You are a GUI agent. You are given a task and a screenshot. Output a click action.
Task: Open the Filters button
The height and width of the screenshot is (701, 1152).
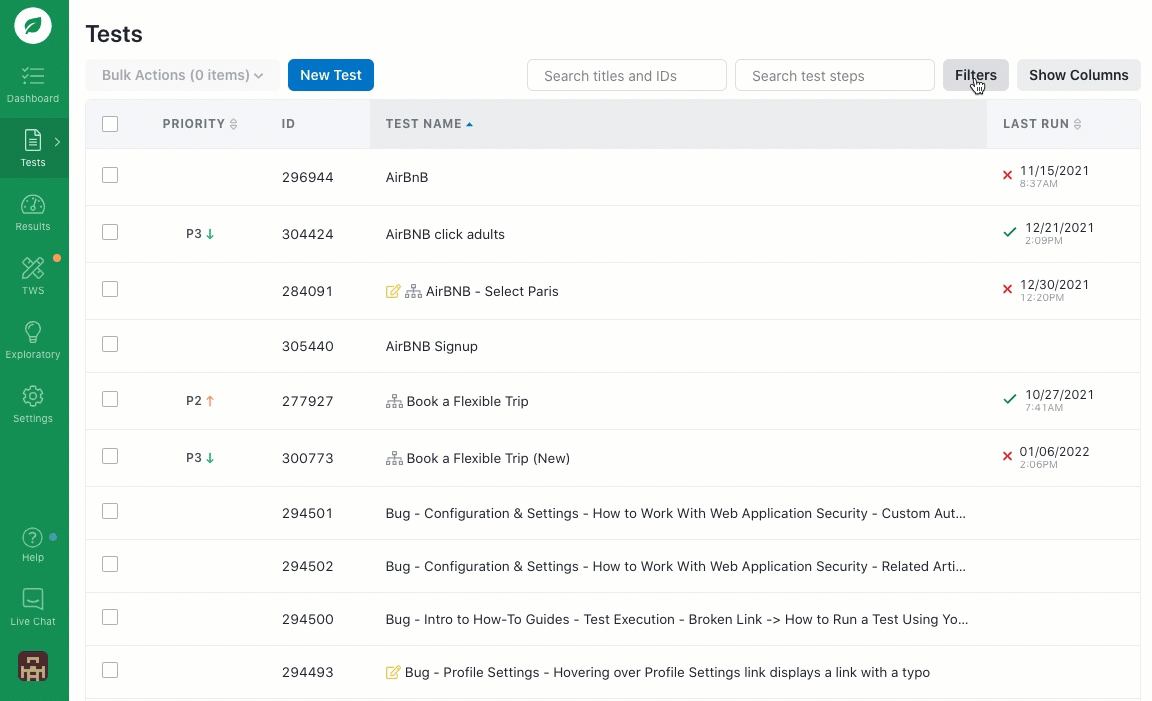[x=976, y=75]
